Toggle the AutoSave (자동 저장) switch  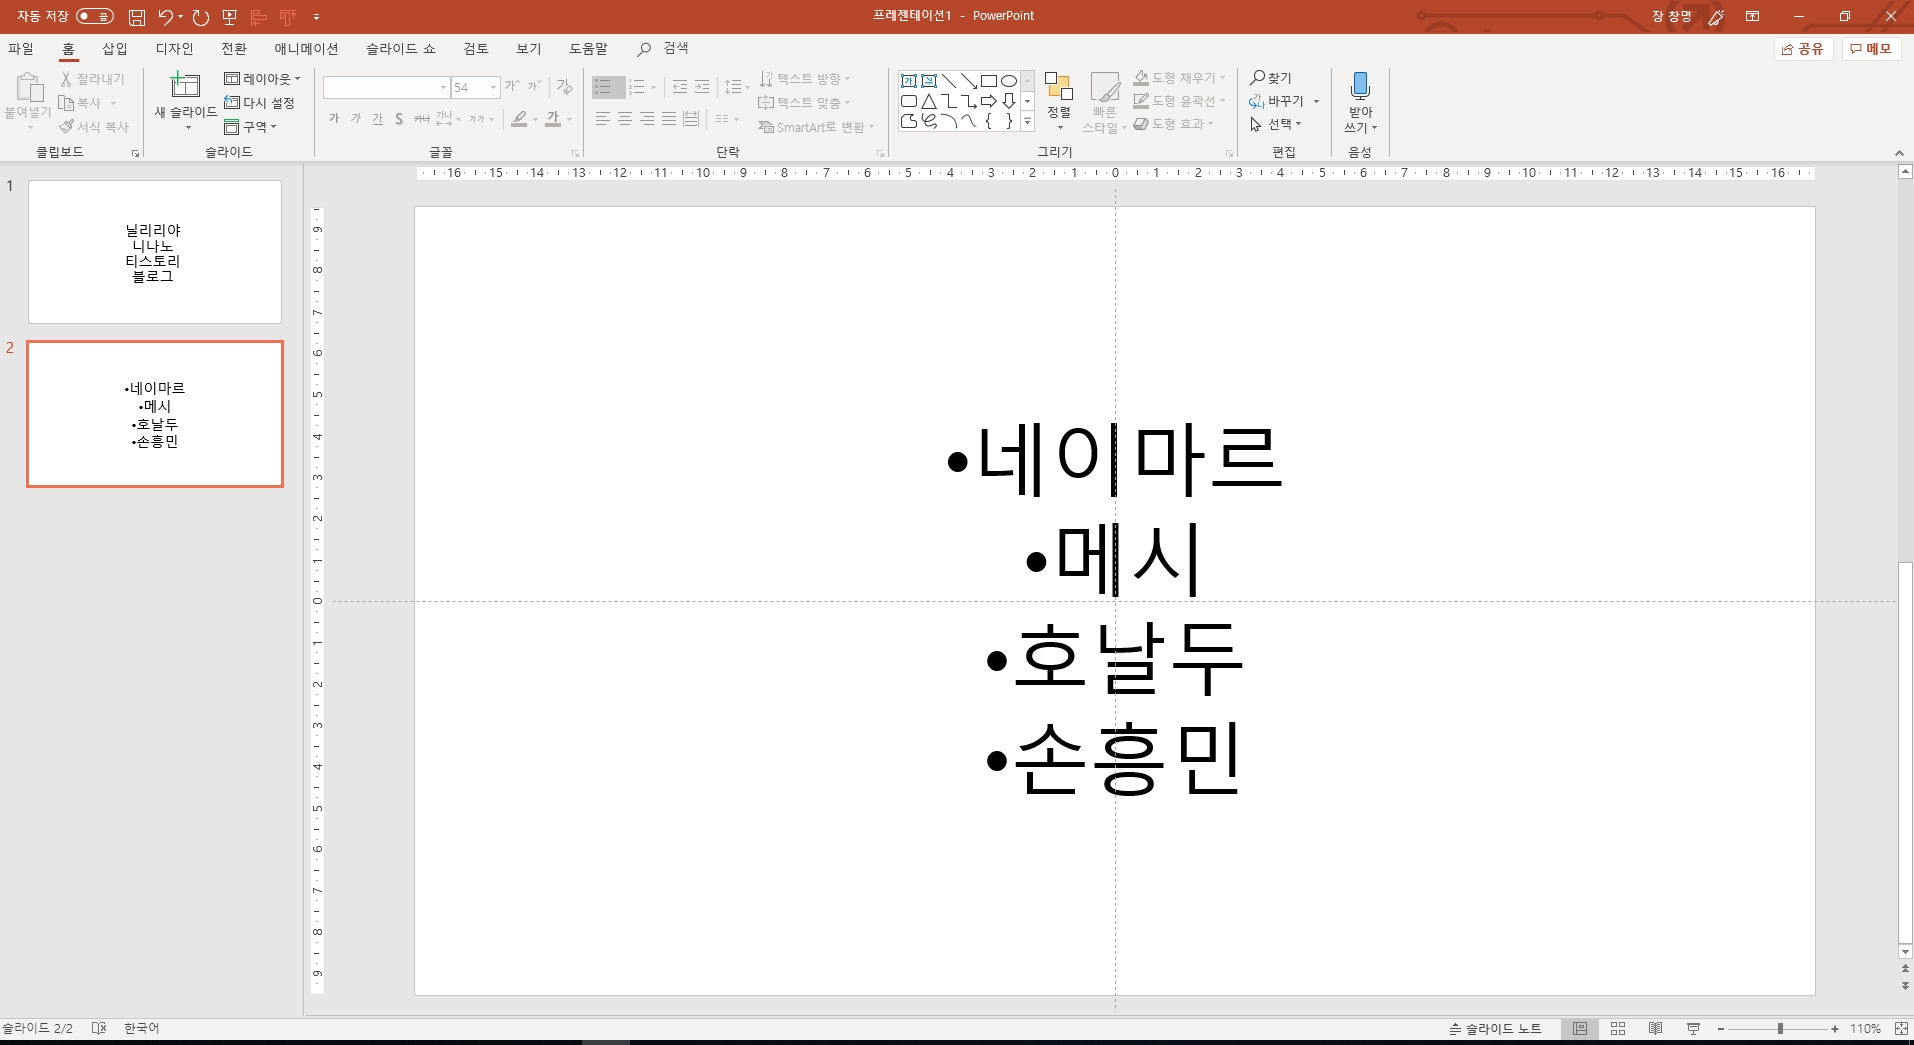point(95,16)
